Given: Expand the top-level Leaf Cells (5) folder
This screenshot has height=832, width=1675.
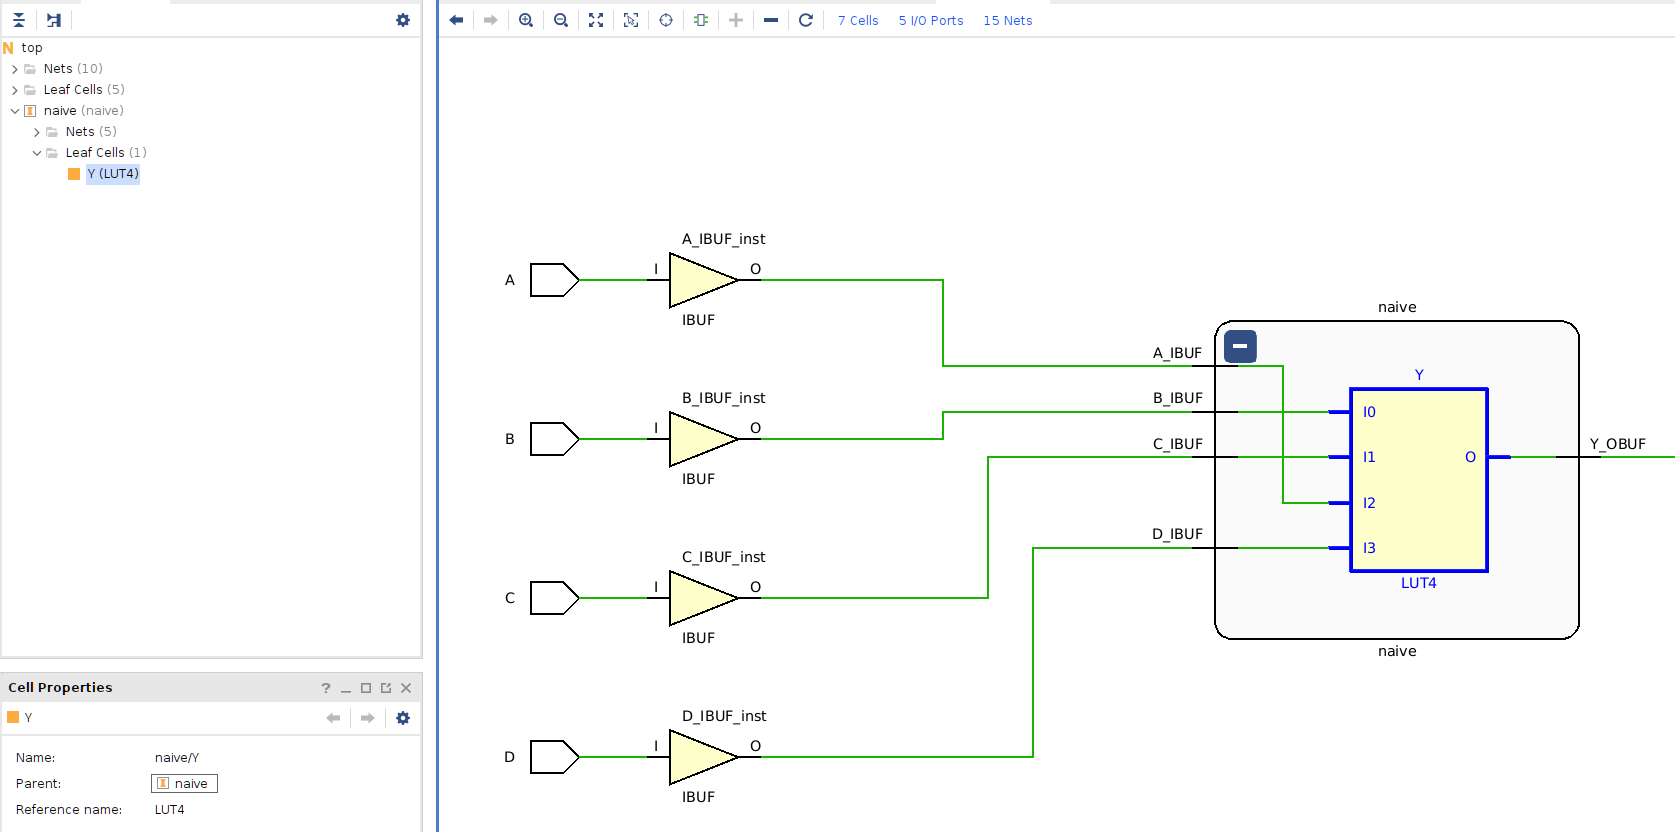Looking at the screenshot, I should click(15, 90).
